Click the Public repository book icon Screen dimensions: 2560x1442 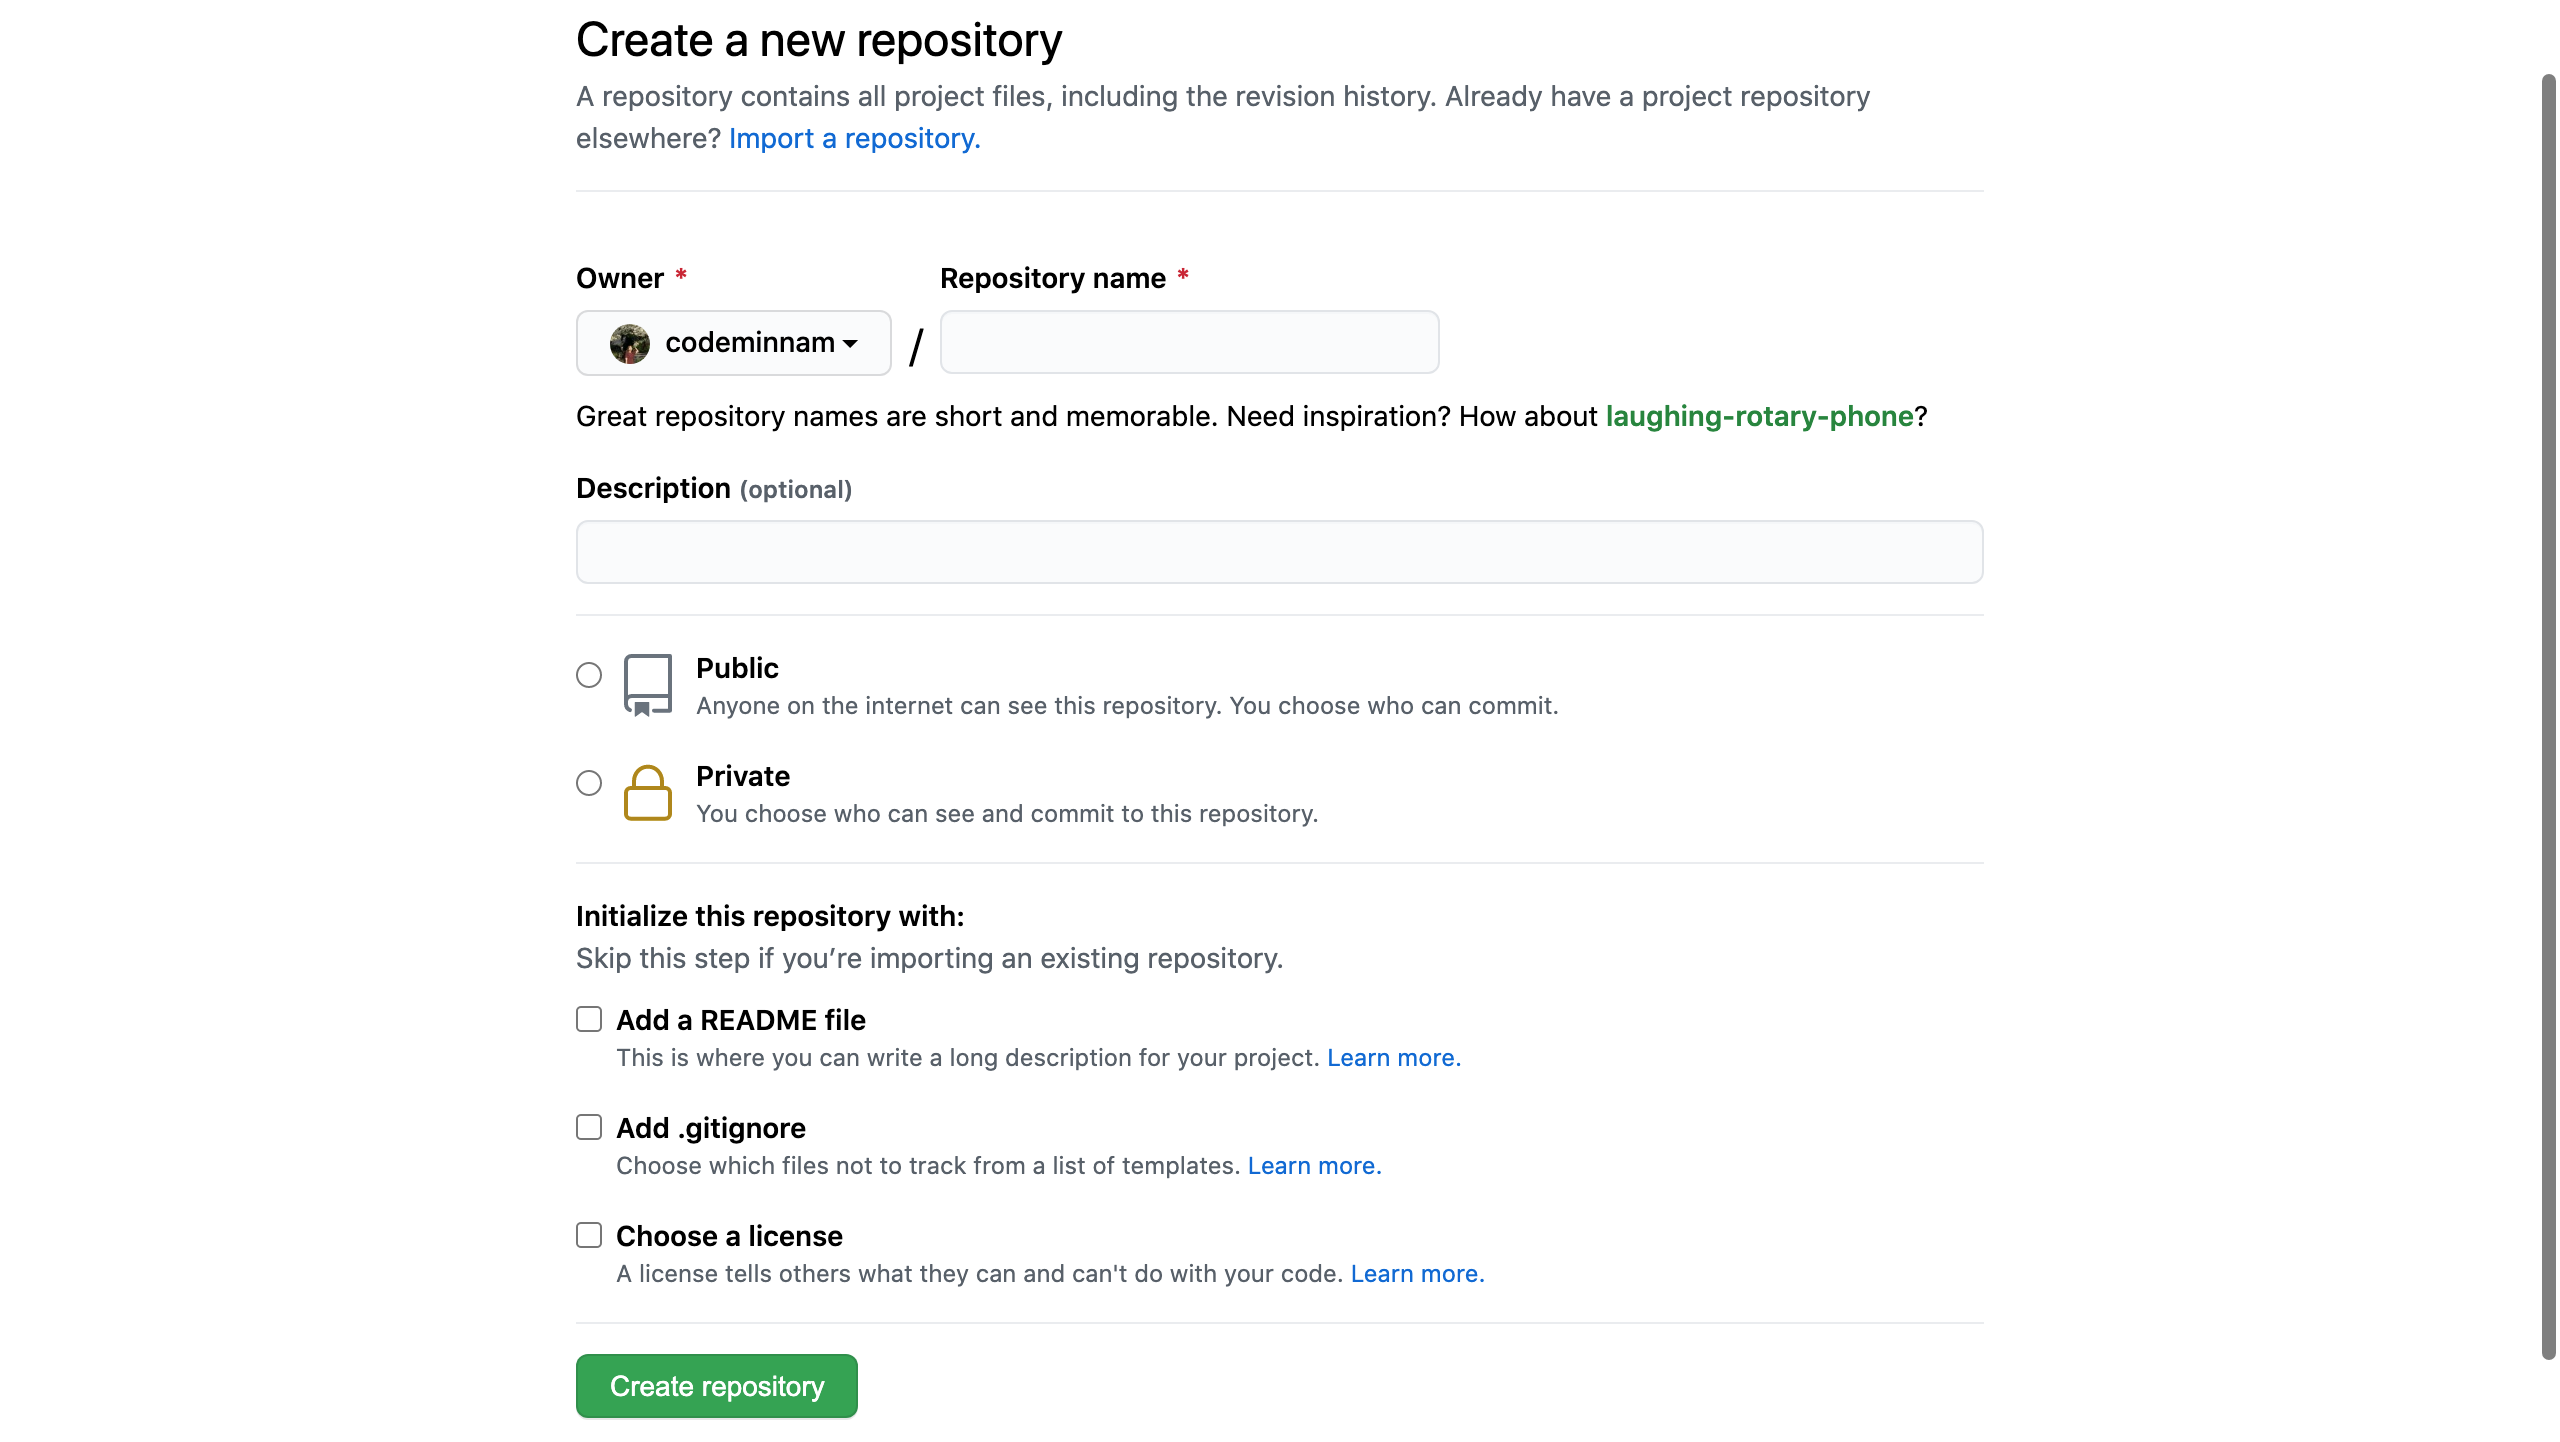[648, 685]
